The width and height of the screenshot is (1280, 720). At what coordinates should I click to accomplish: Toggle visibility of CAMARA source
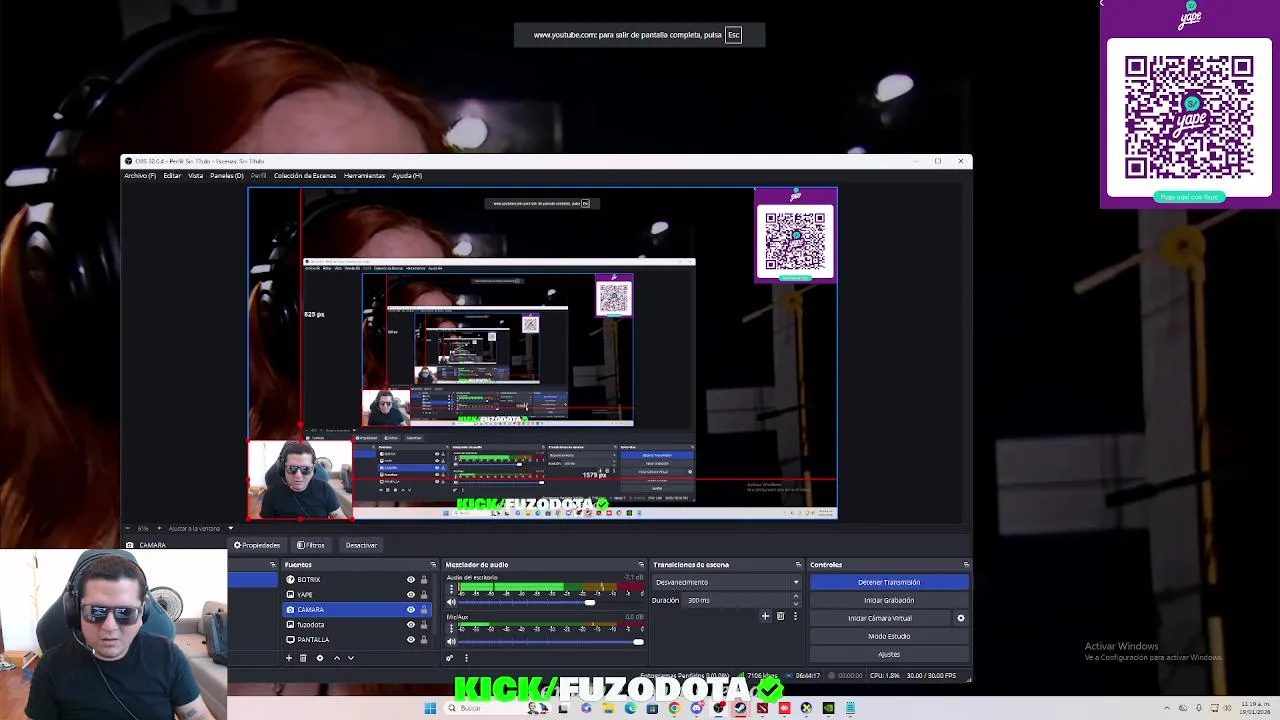pos(410,610)
